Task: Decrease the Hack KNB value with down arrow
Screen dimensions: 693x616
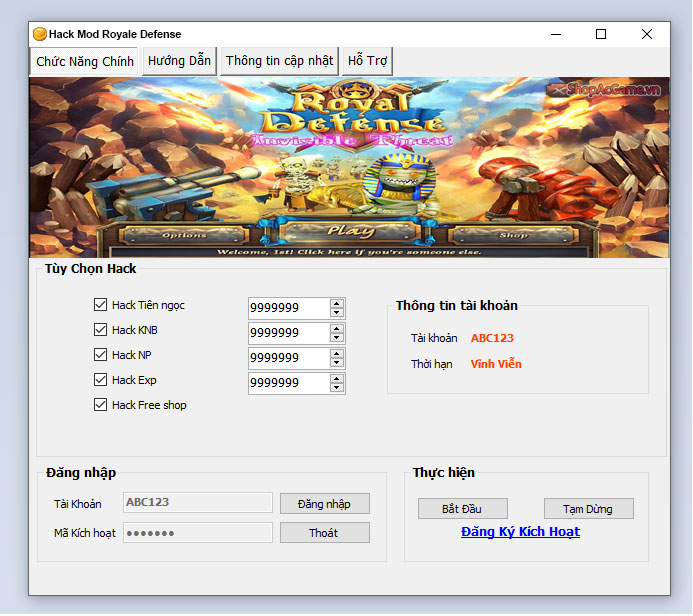Action: (337, 338)
